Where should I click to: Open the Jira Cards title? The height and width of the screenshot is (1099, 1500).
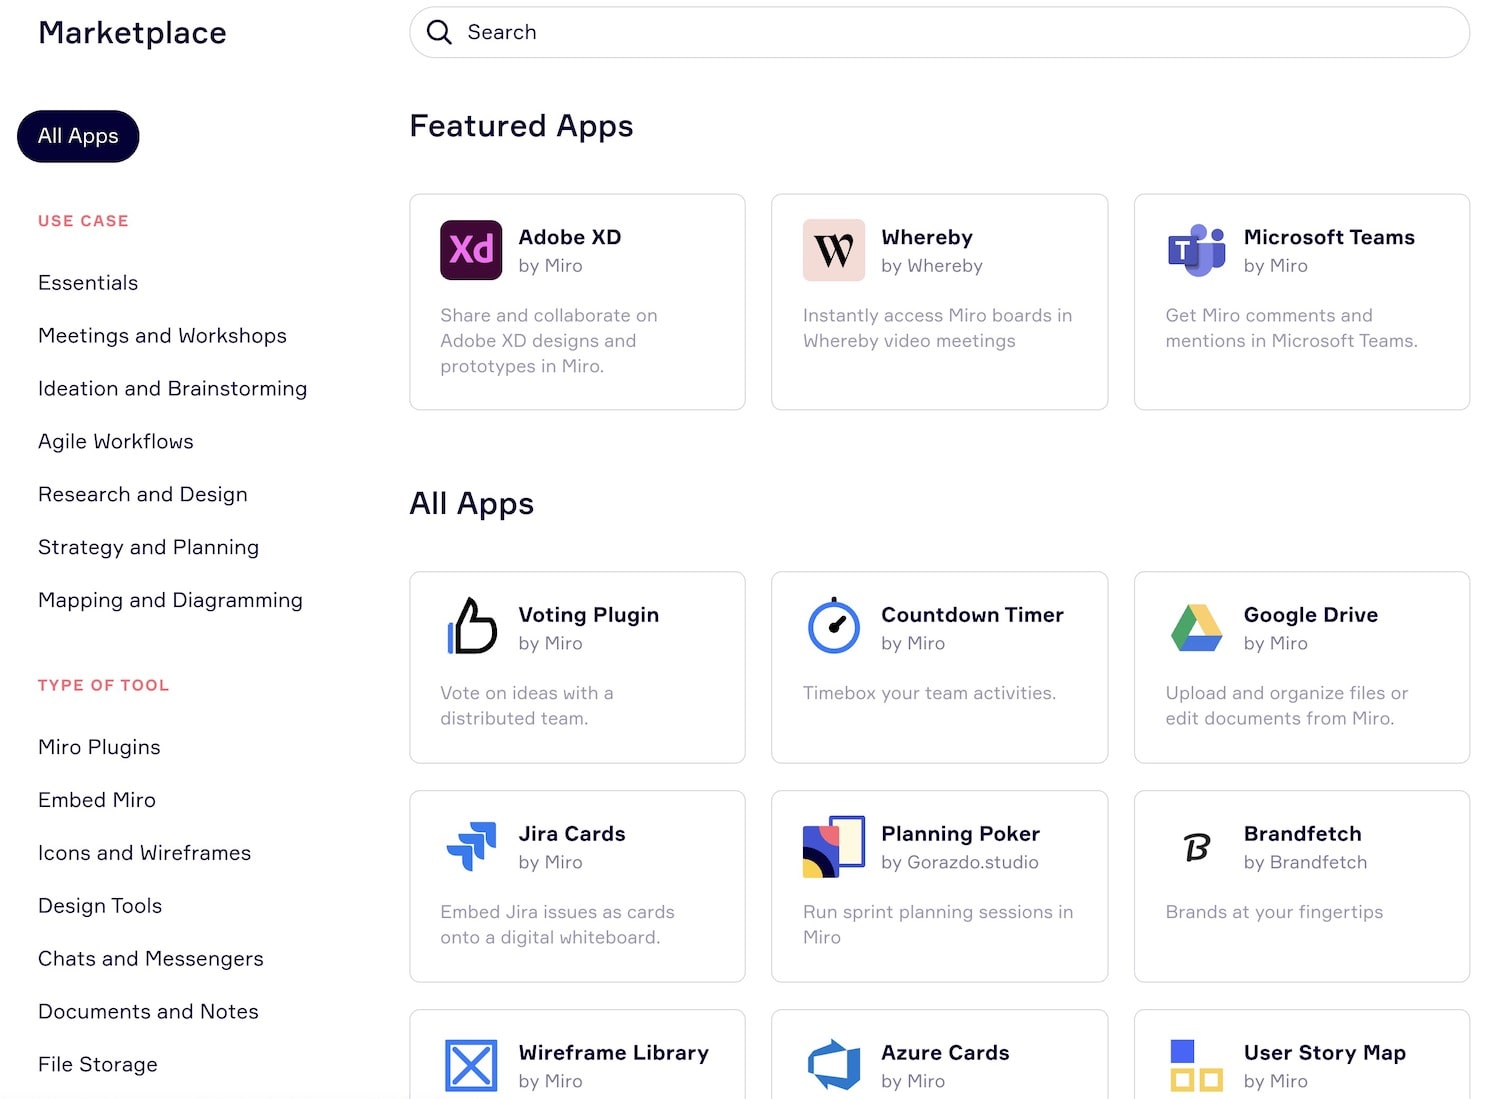pyautogui.click(x=572, y=834)
